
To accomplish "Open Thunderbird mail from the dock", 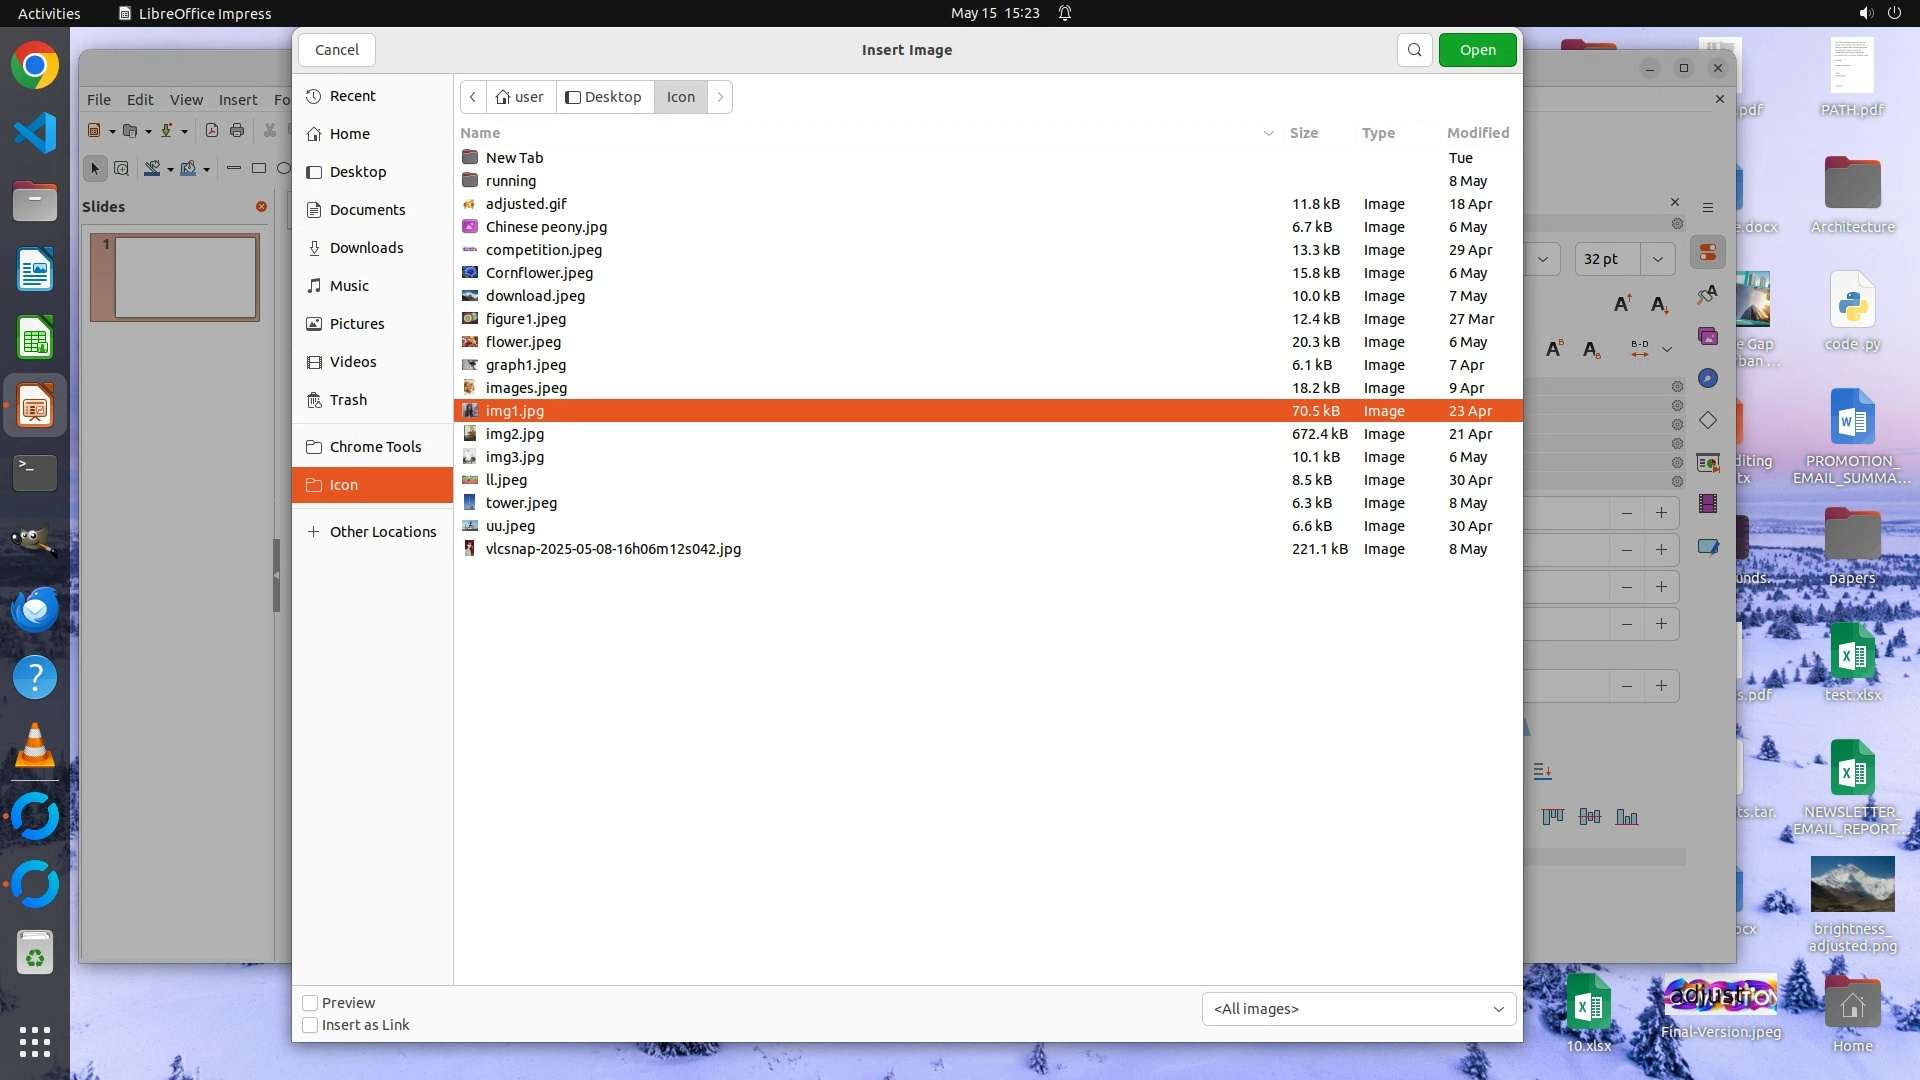I will pos(35,610).
